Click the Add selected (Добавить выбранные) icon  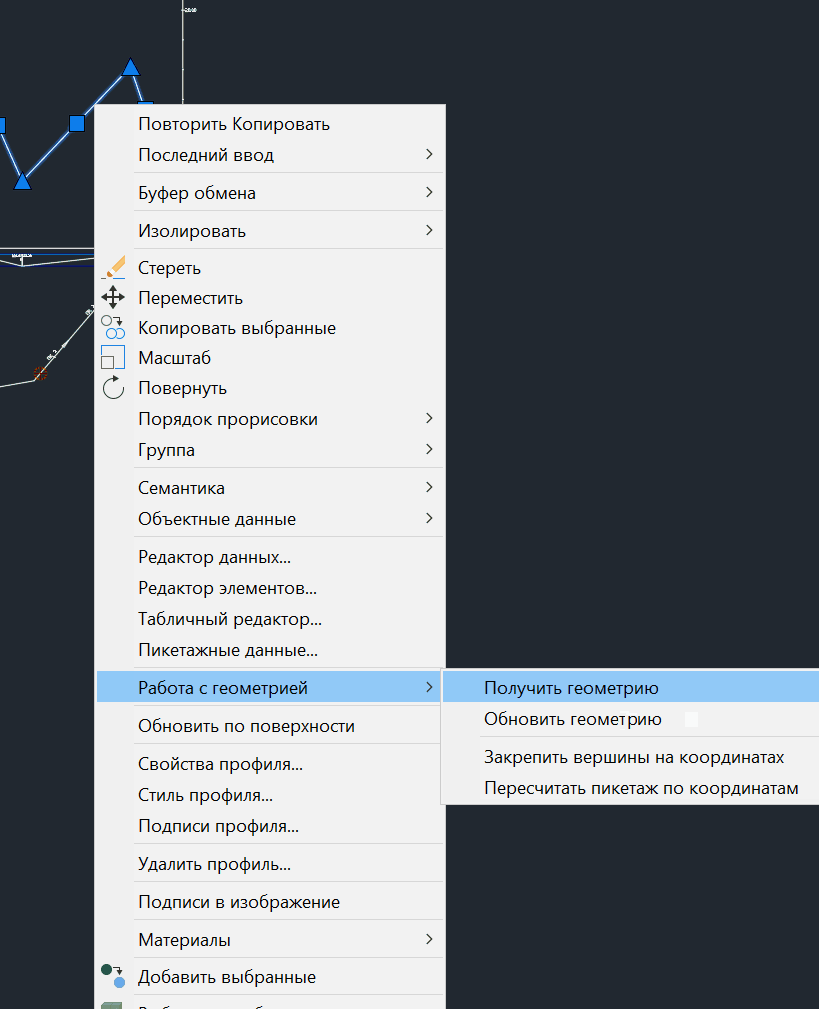pos(114,976)
